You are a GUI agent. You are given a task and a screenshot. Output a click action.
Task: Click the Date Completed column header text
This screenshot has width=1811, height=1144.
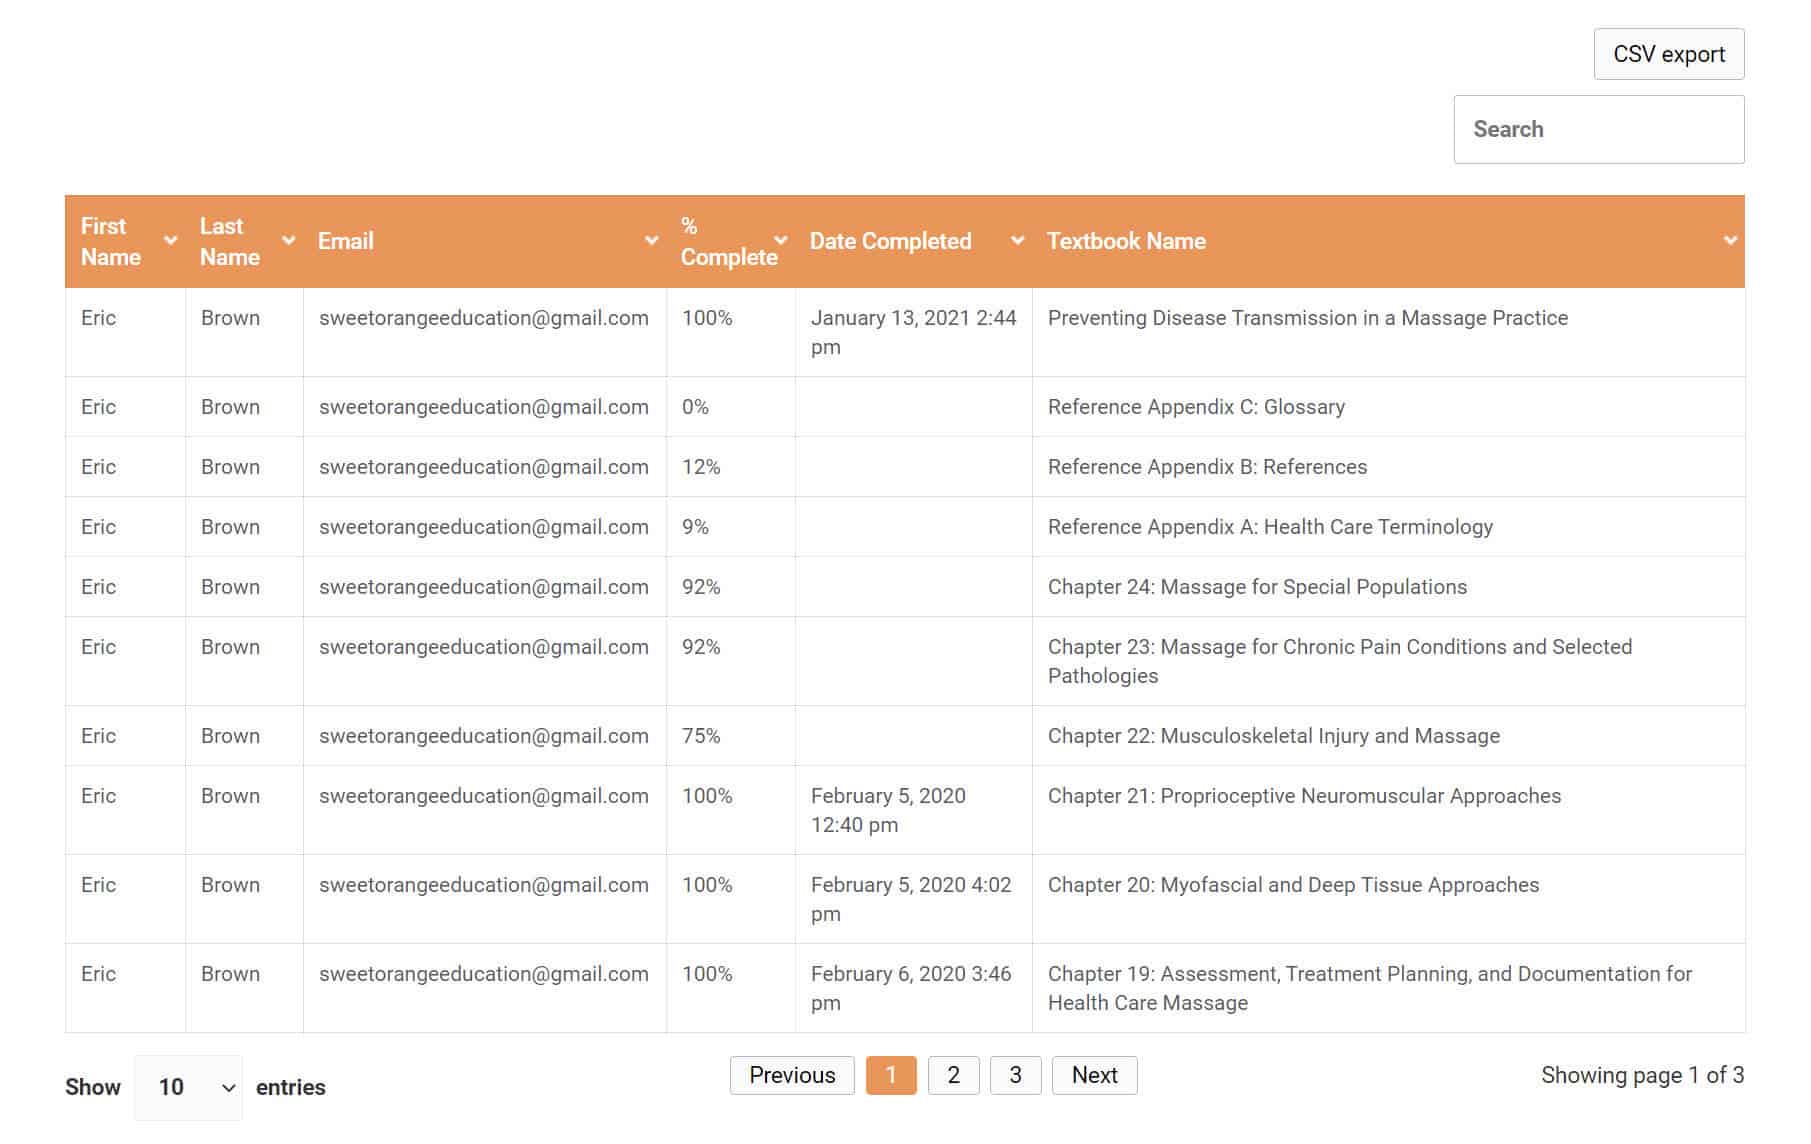point(890,241)
